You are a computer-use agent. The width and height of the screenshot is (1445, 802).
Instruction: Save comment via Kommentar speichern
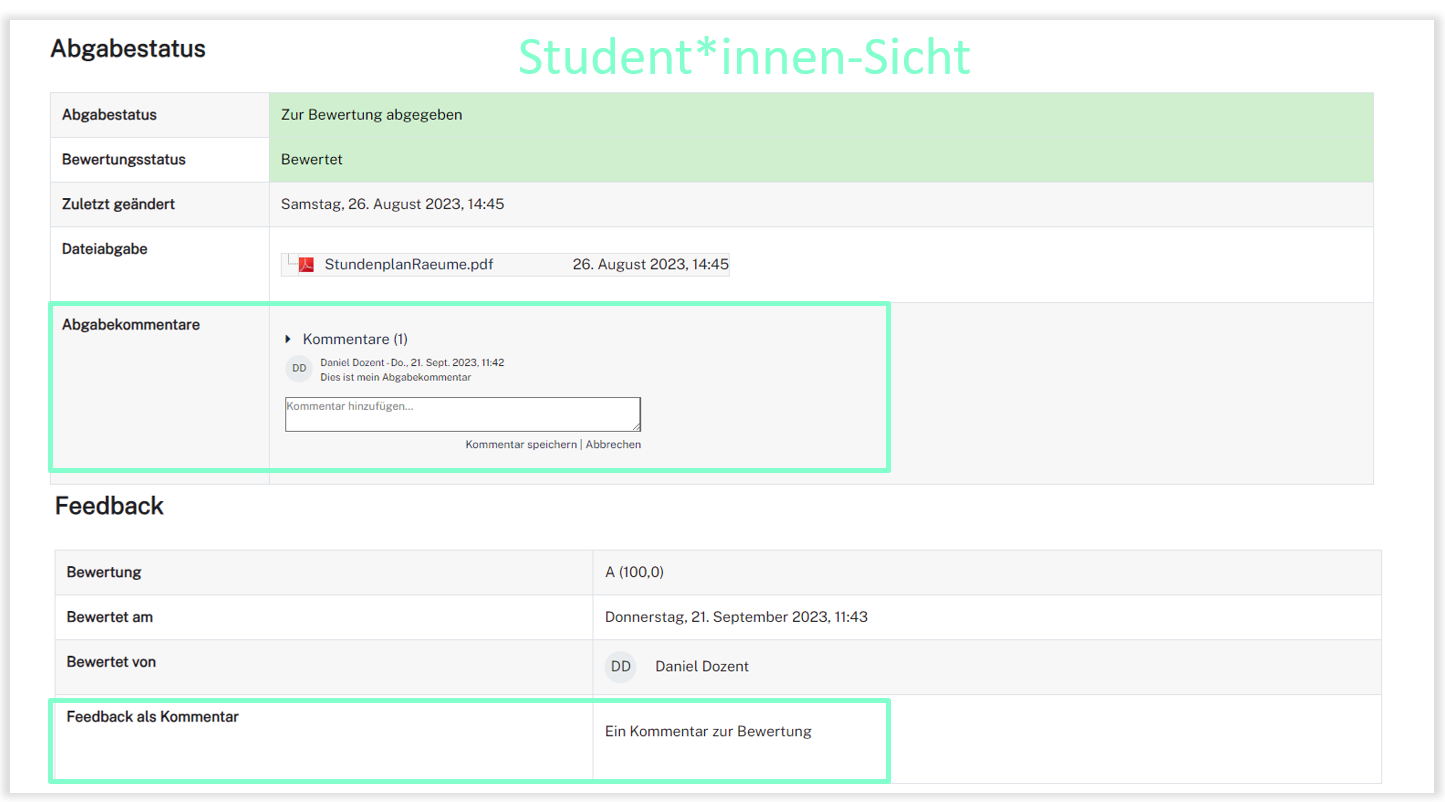pyautogui.click(x=521, y=444)
